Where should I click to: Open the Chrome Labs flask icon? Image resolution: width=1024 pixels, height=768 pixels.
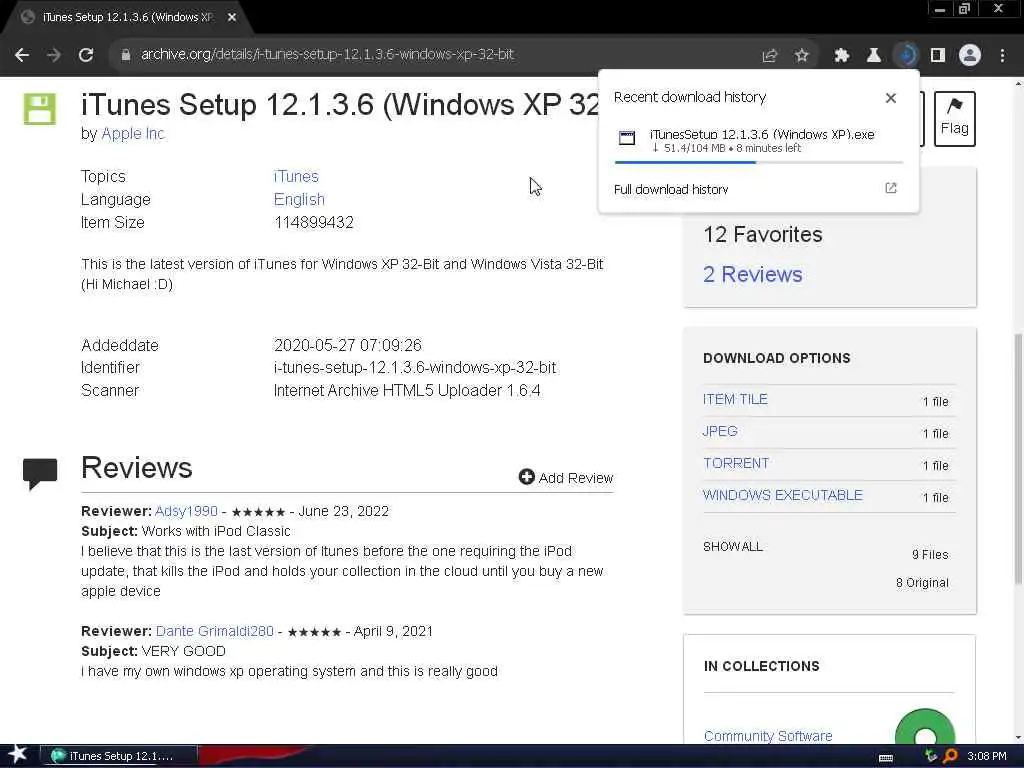[x=873, y=56]
